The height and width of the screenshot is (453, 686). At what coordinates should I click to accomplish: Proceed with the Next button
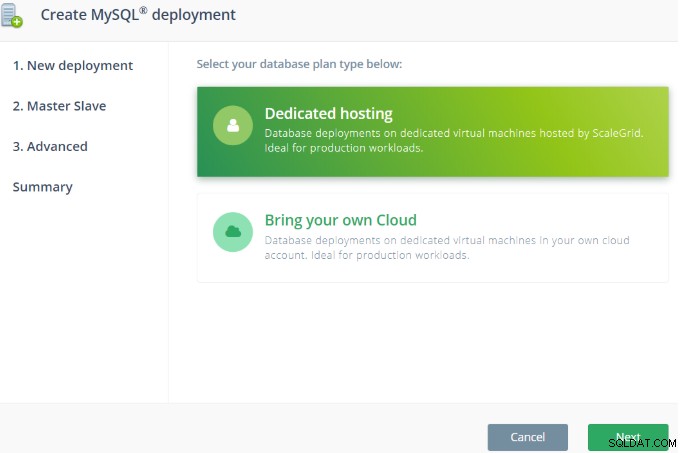click(628, 437)
